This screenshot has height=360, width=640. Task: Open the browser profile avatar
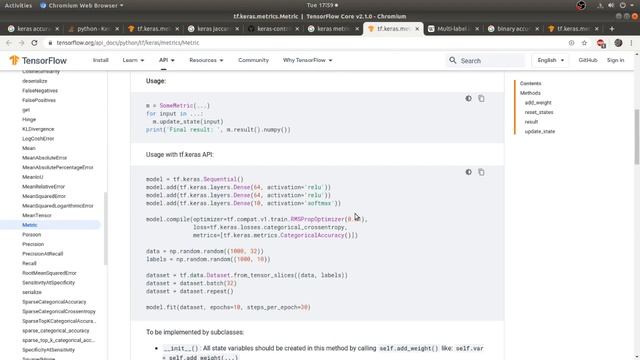pyautogui.click(x=618, y=43)
